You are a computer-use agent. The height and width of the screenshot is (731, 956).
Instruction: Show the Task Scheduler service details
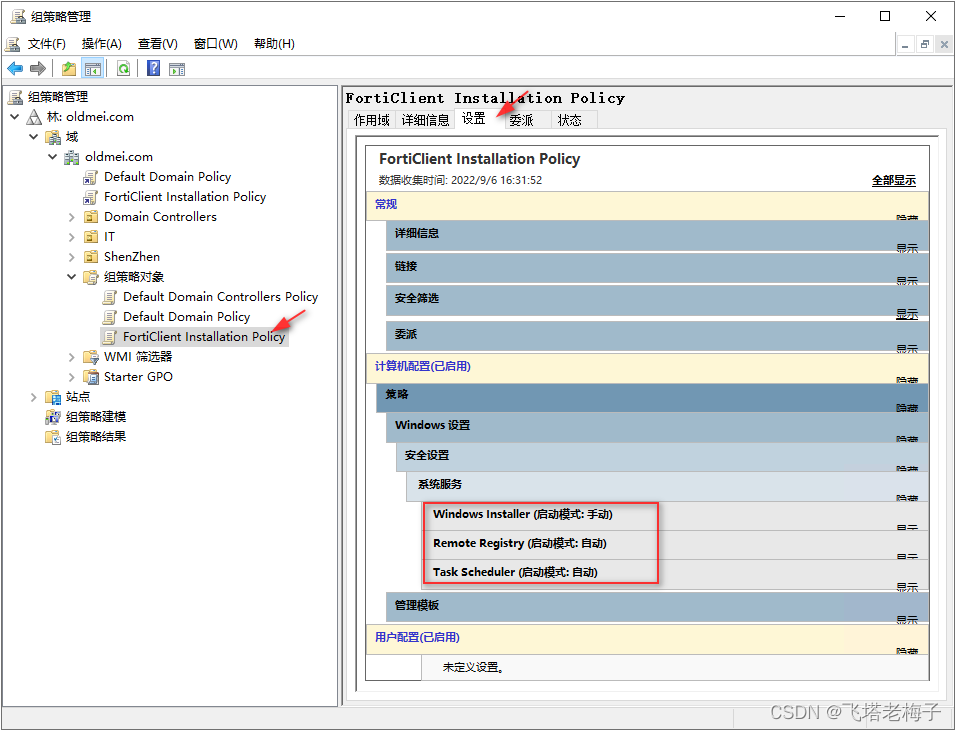click(x=907, y=587)
